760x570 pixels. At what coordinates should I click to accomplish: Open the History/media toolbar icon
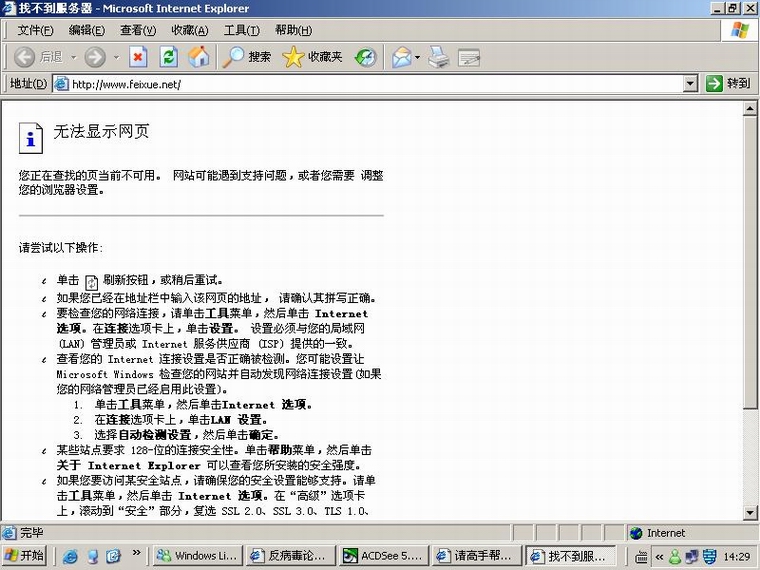click(x=365, y=57)
